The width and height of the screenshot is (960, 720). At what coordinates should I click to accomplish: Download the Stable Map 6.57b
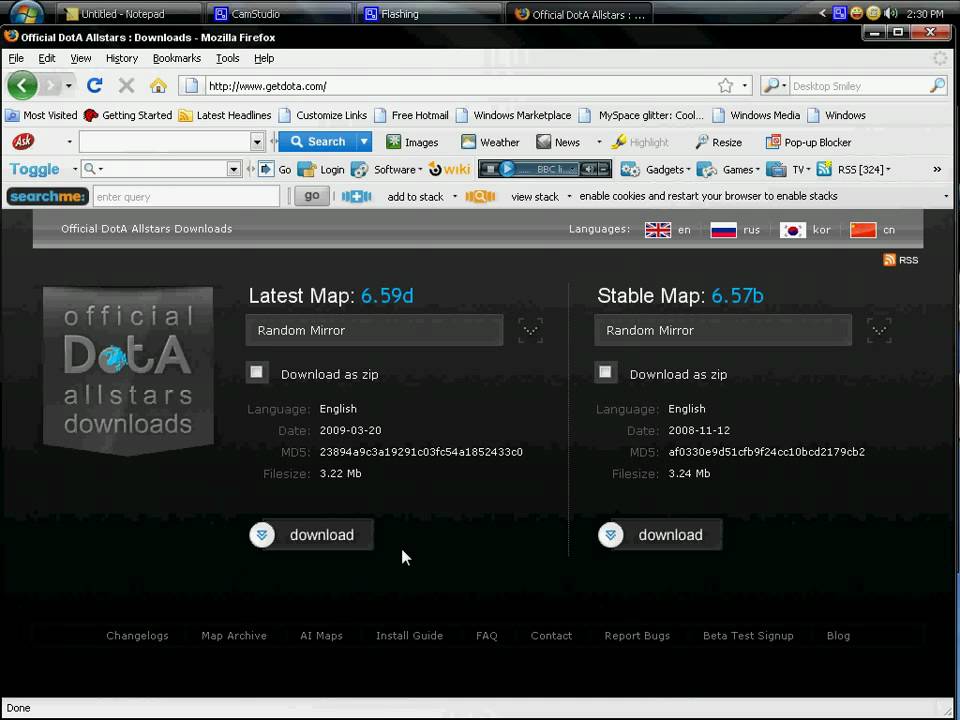coord(660,534)
